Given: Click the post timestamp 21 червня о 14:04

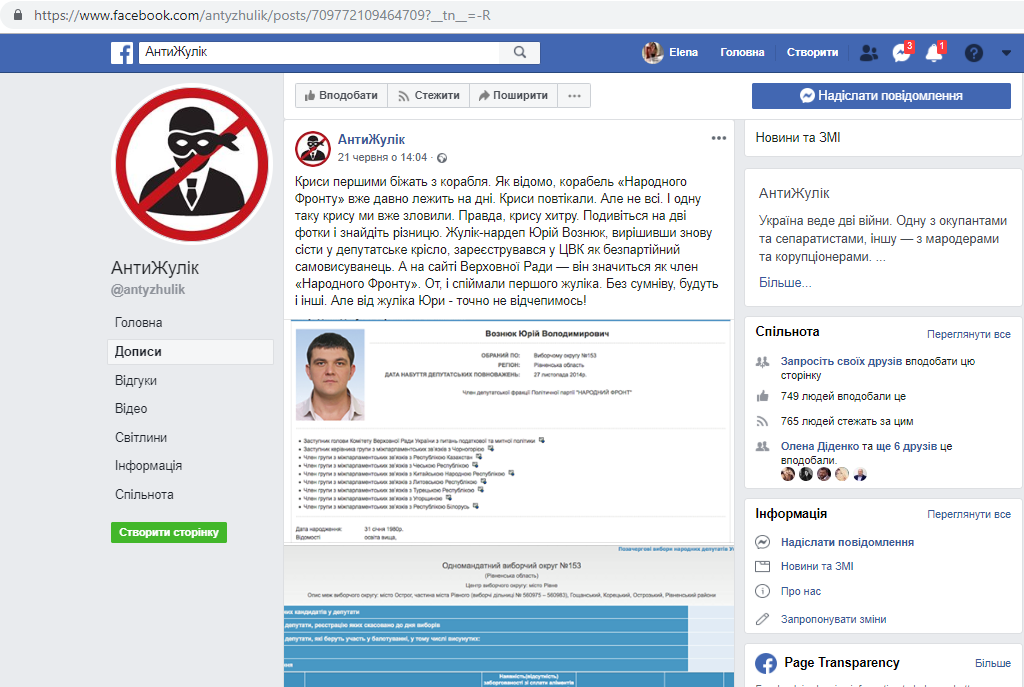Looking at the screenshot, I should 382,157.
